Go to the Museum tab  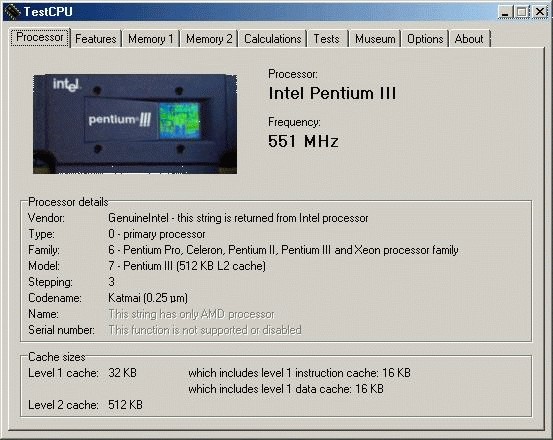375,39
